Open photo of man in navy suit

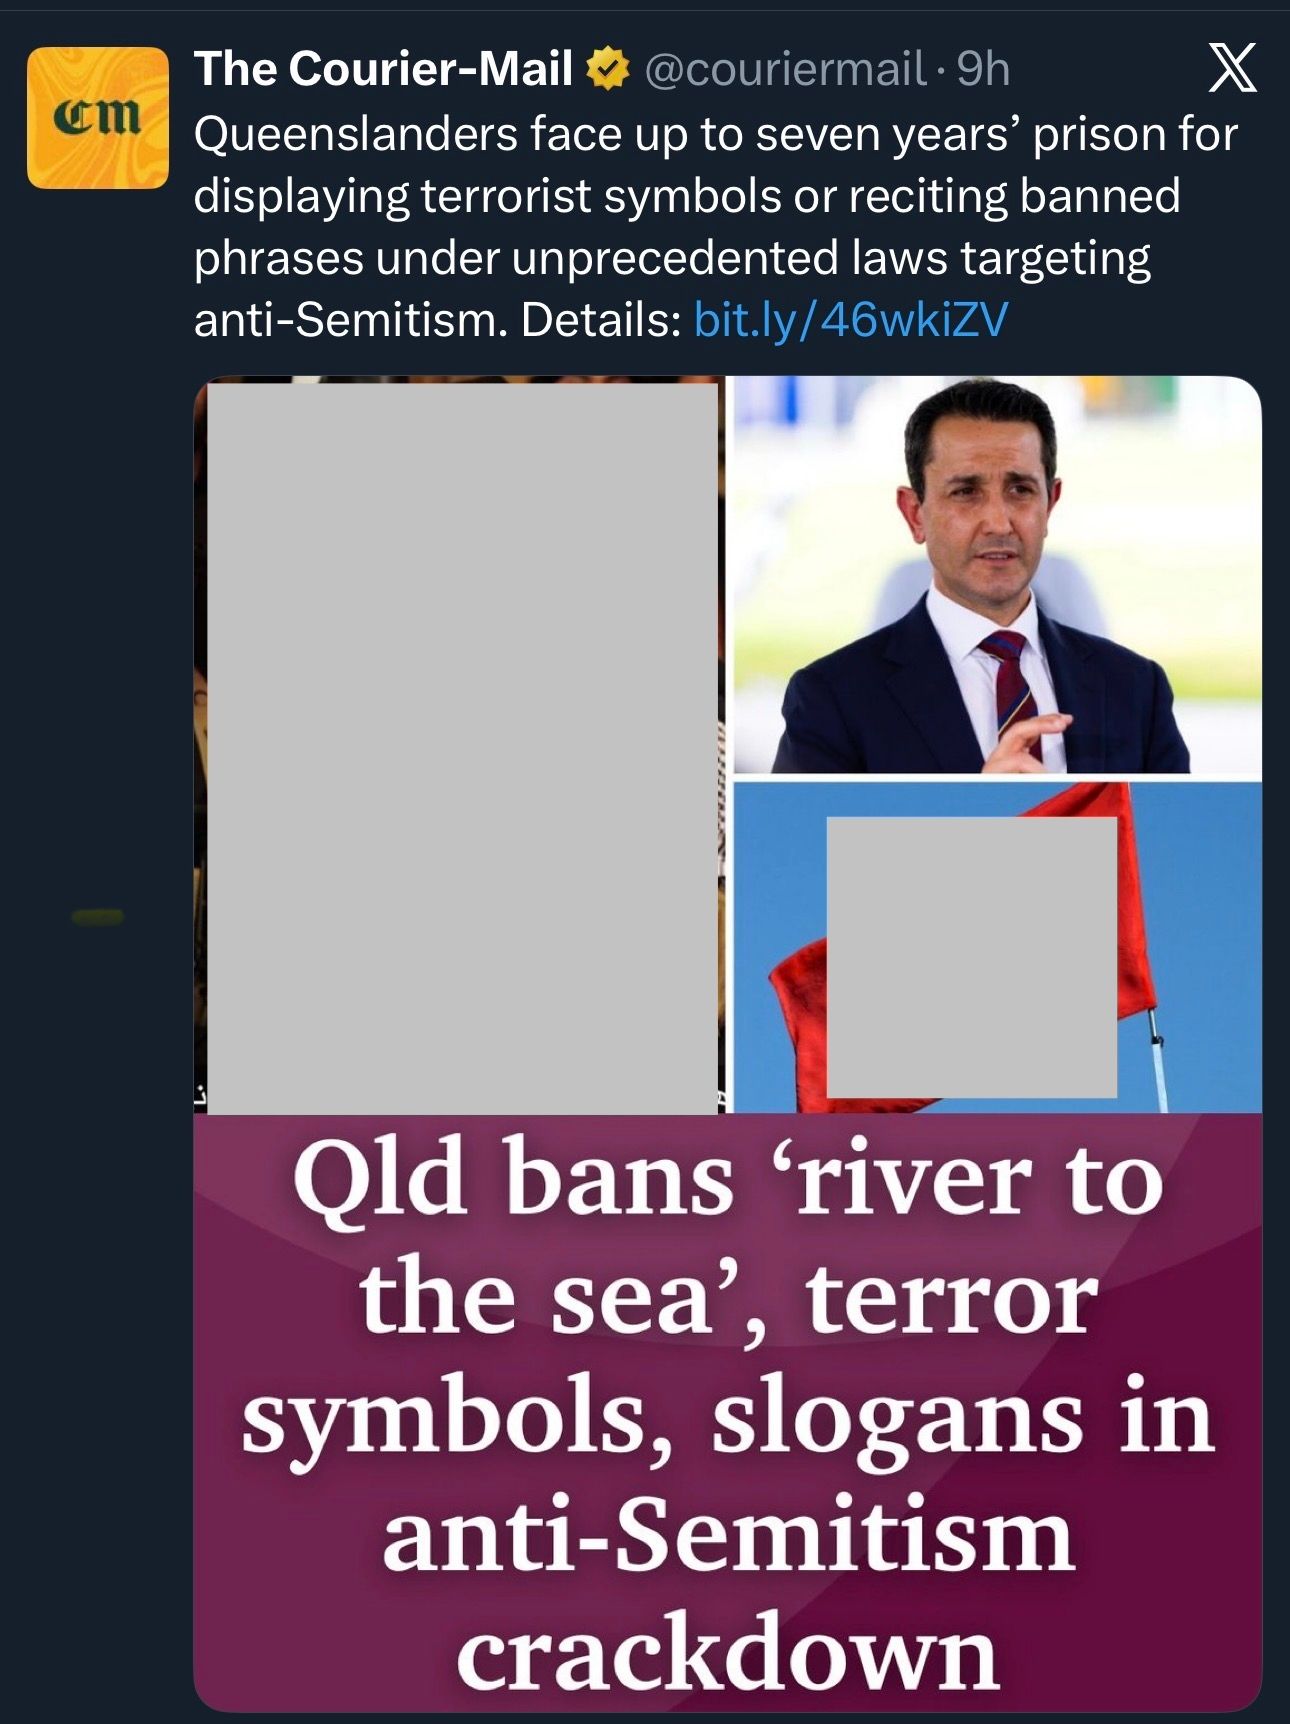[997, 575]
